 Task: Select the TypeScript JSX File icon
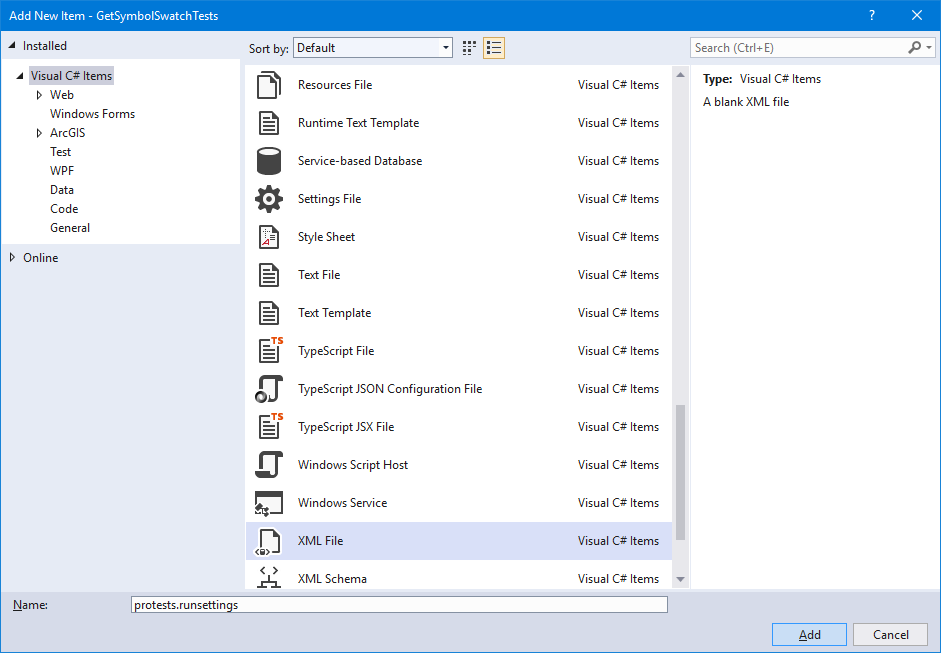268,426
